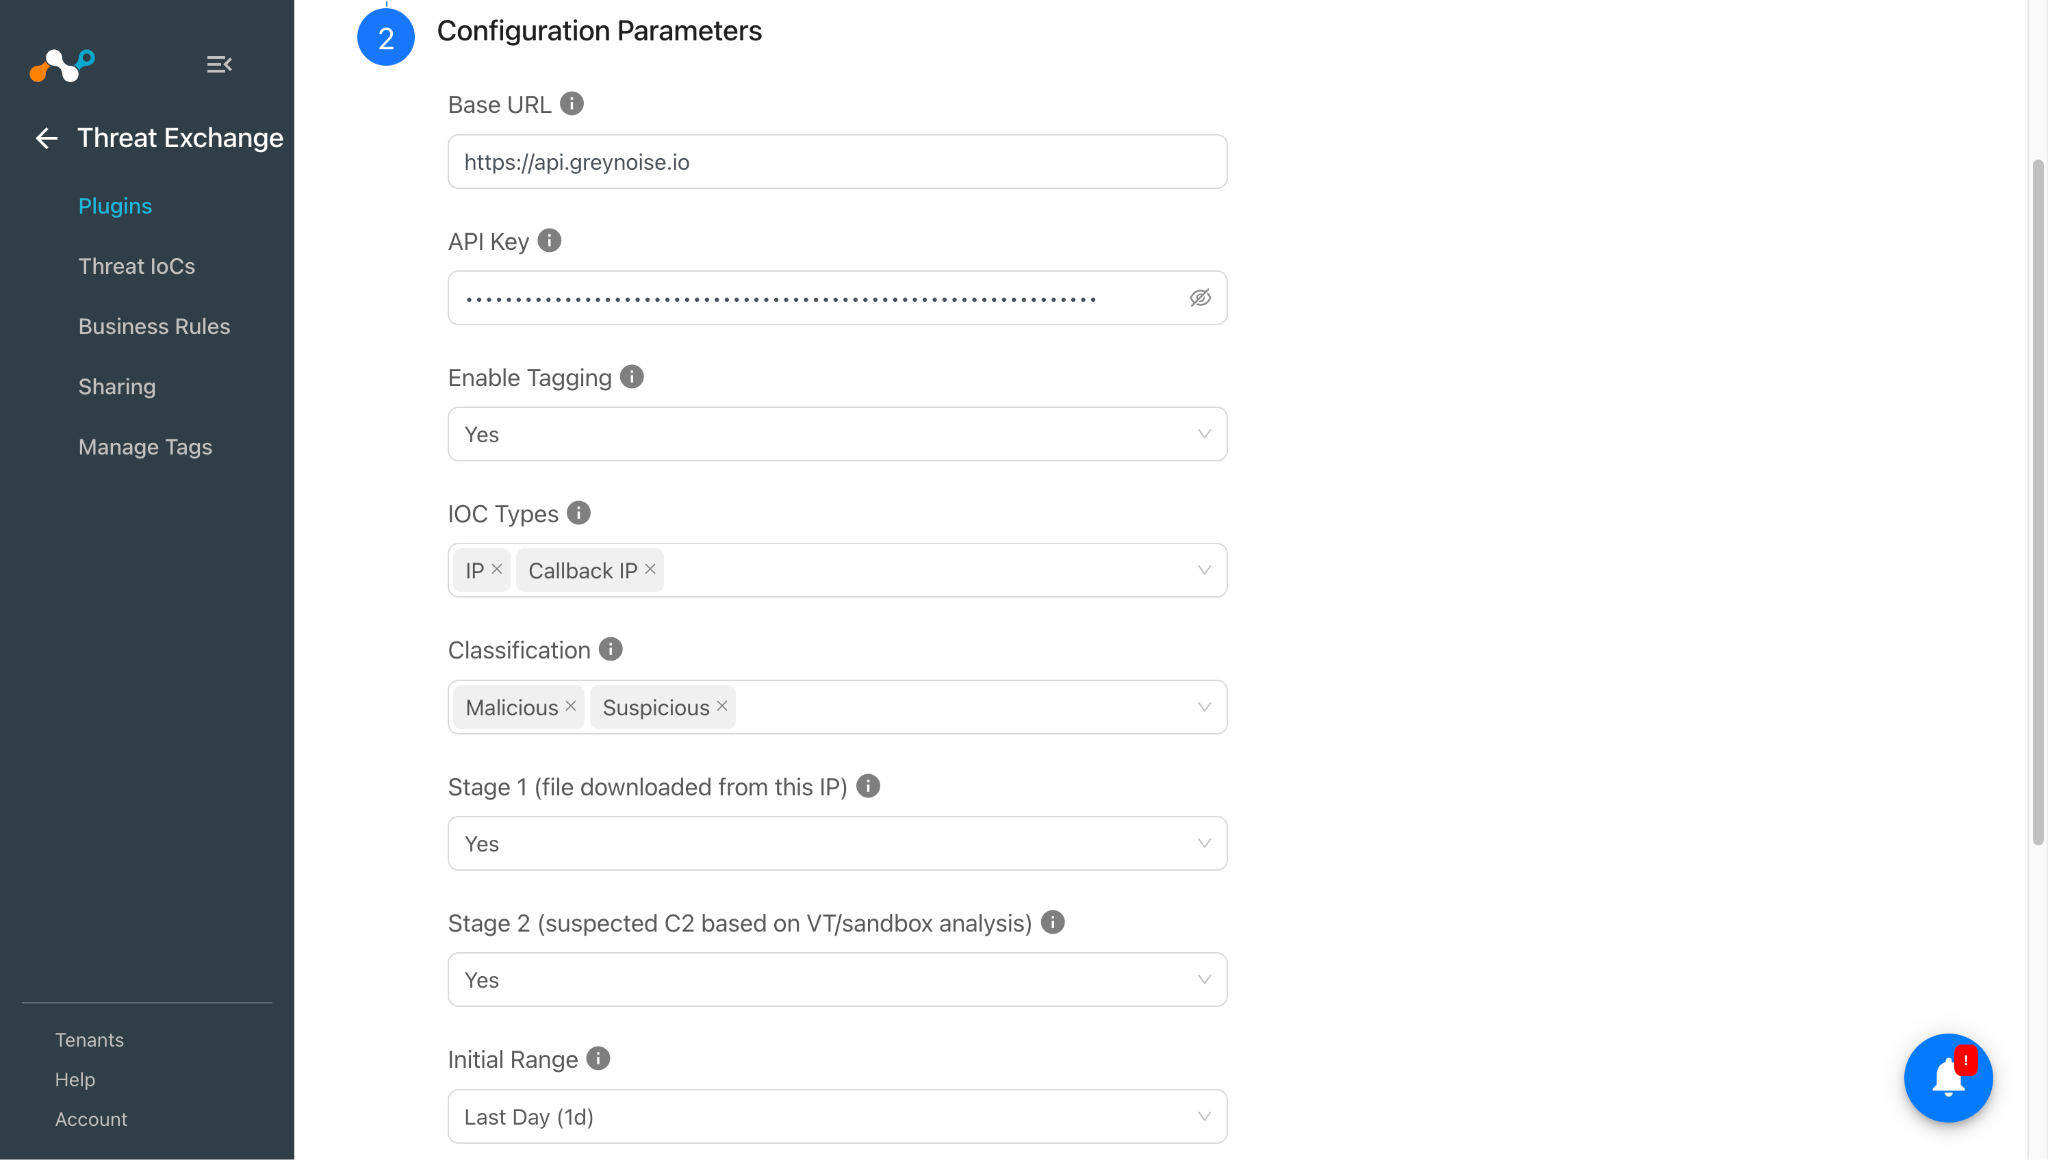Click info icon next to Classification

611,649
